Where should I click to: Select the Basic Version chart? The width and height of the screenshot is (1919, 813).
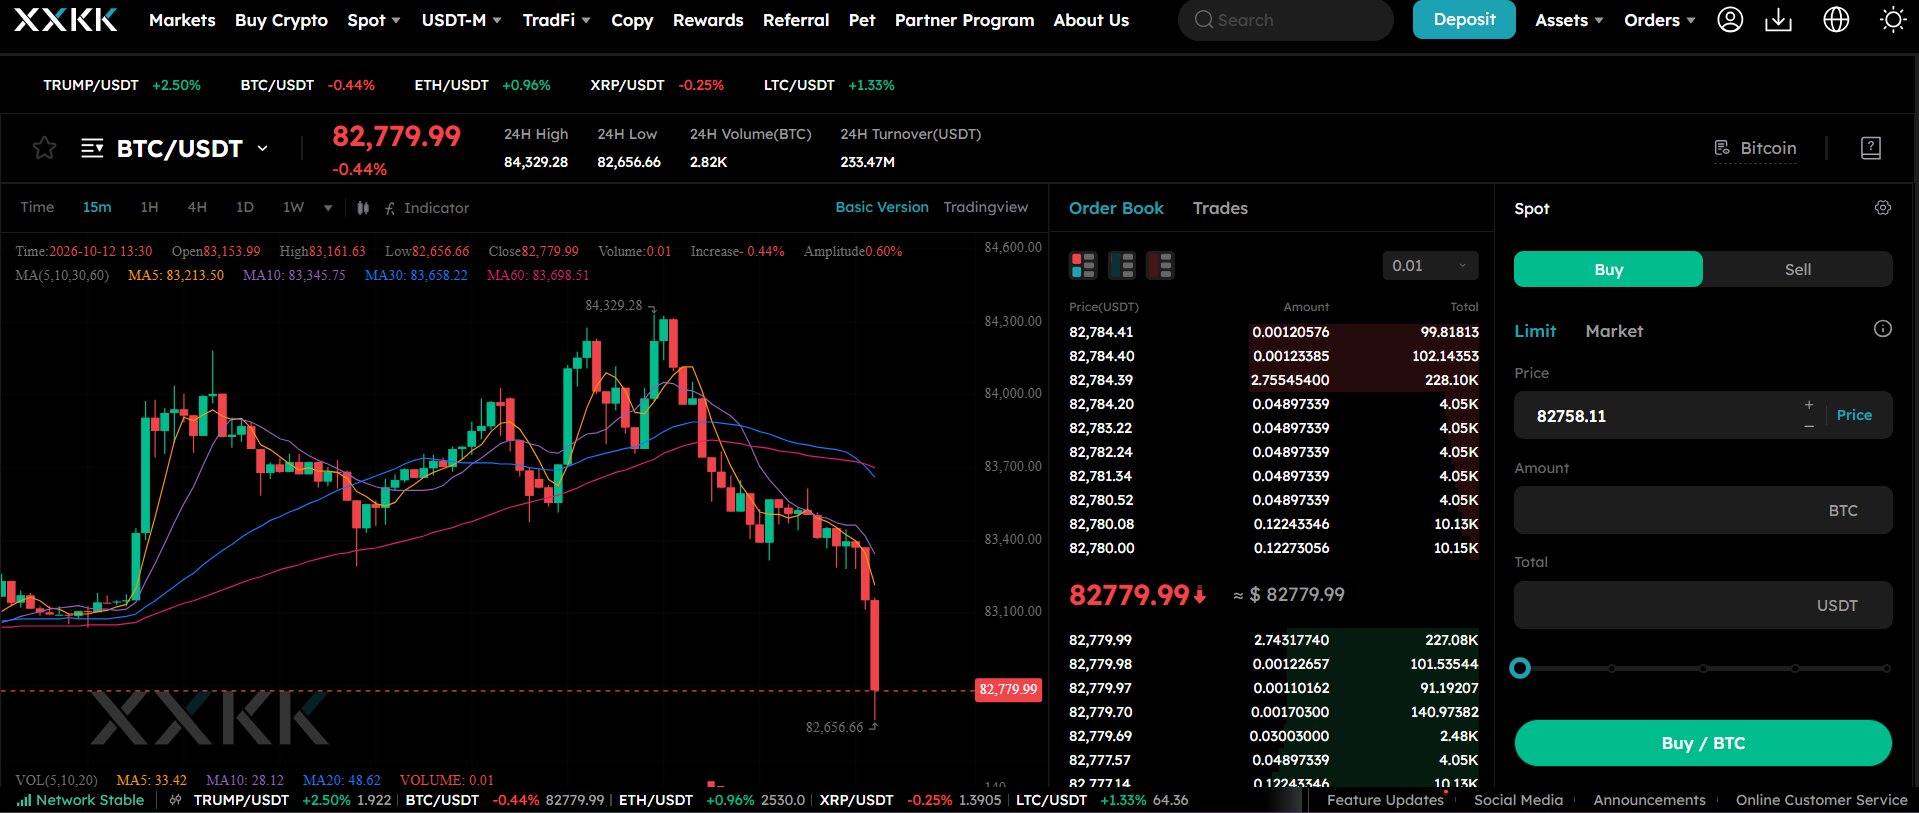pyautogui.click(x=882, y=207)
